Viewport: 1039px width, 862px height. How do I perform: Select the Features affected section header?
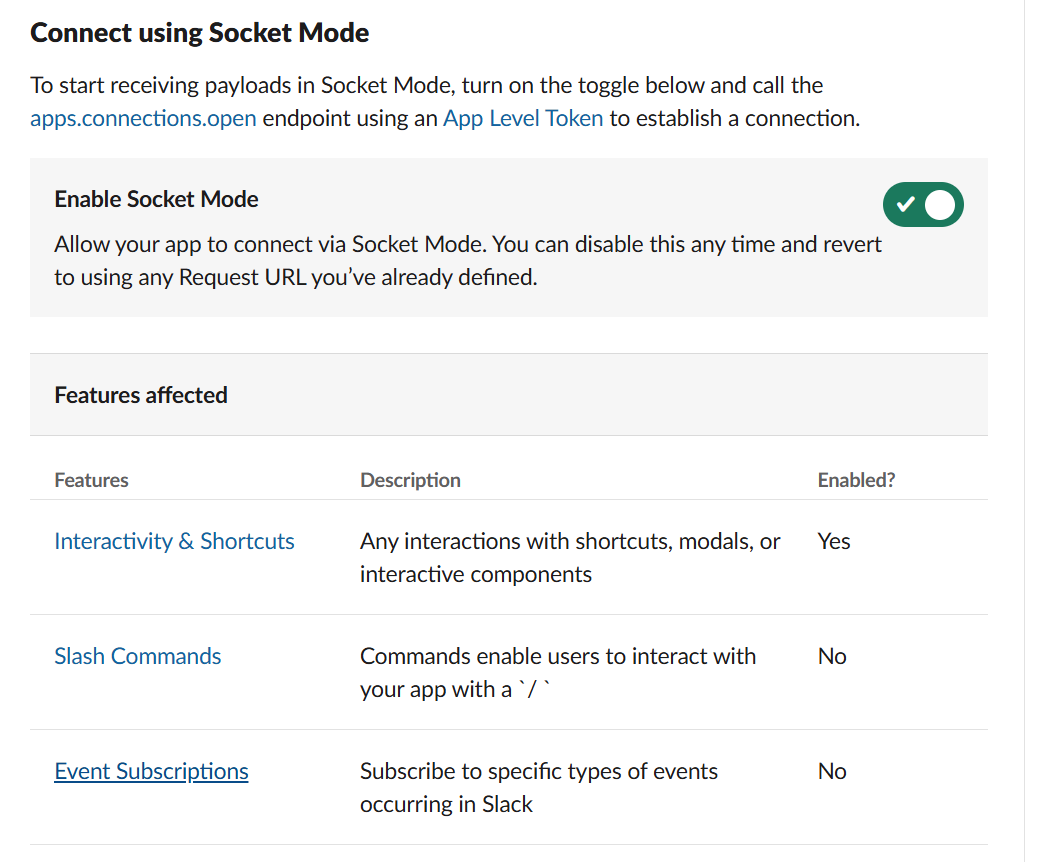point(141,395)
